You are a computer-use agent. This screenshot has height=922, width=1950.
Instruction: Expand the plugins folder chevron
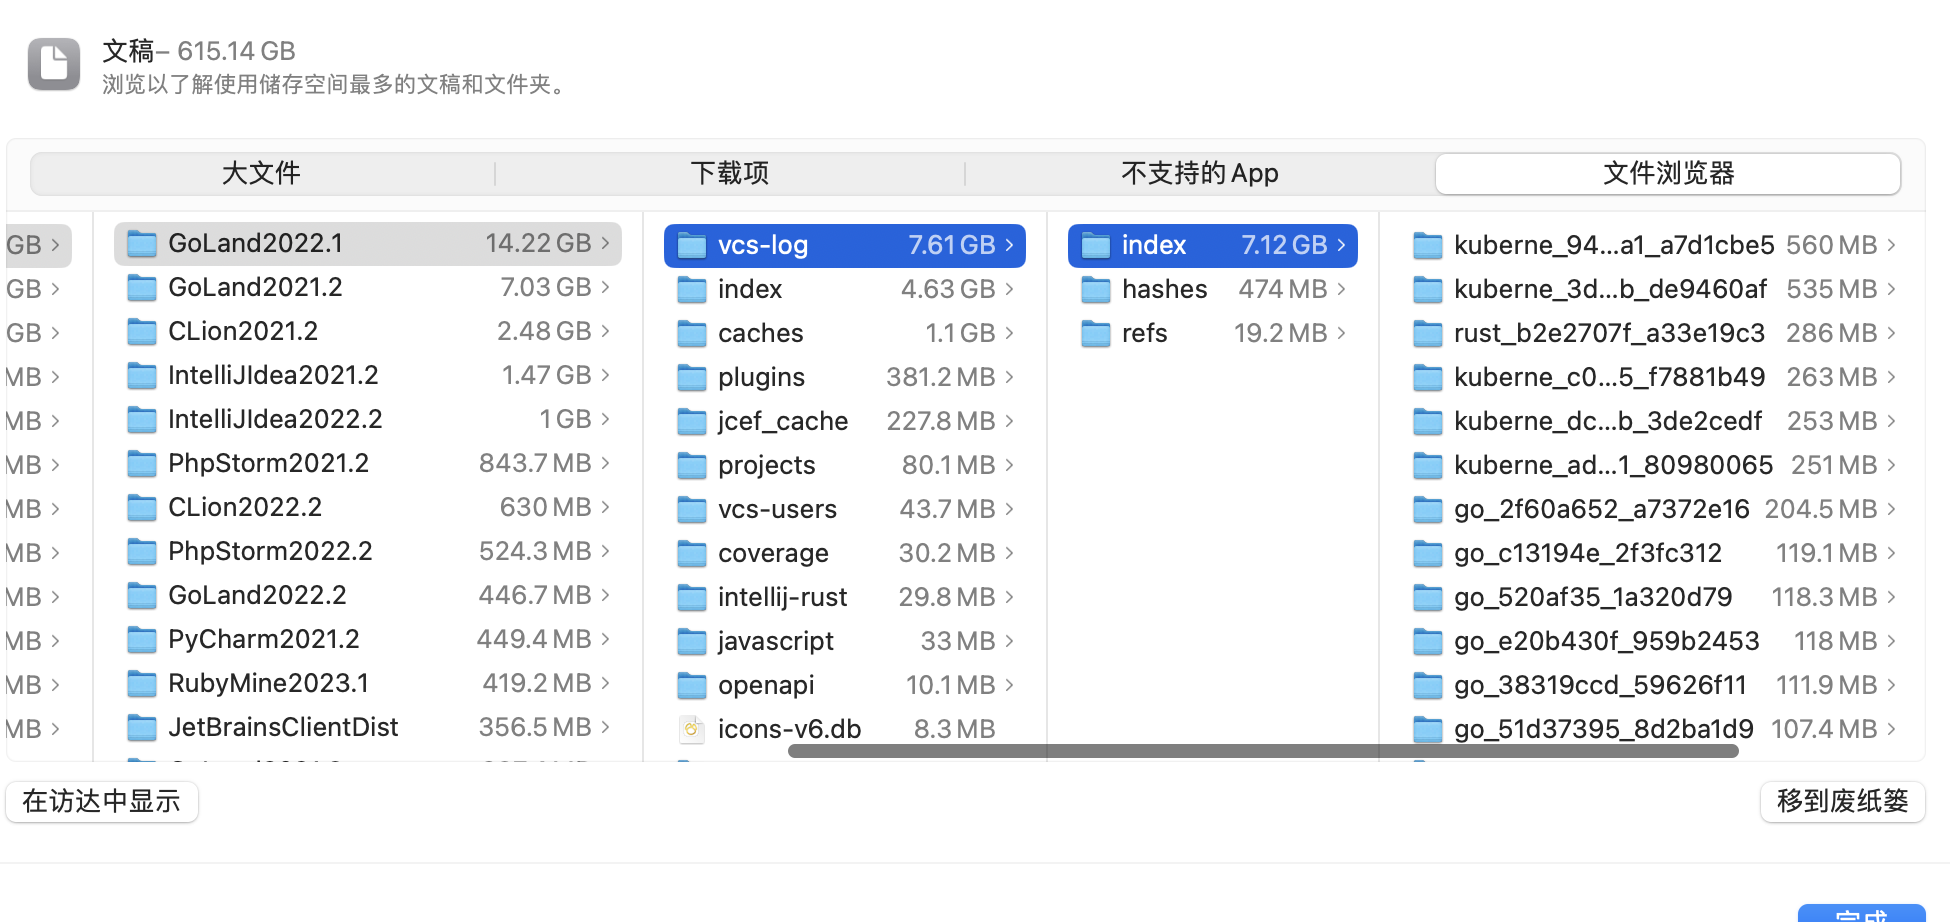1009,377
